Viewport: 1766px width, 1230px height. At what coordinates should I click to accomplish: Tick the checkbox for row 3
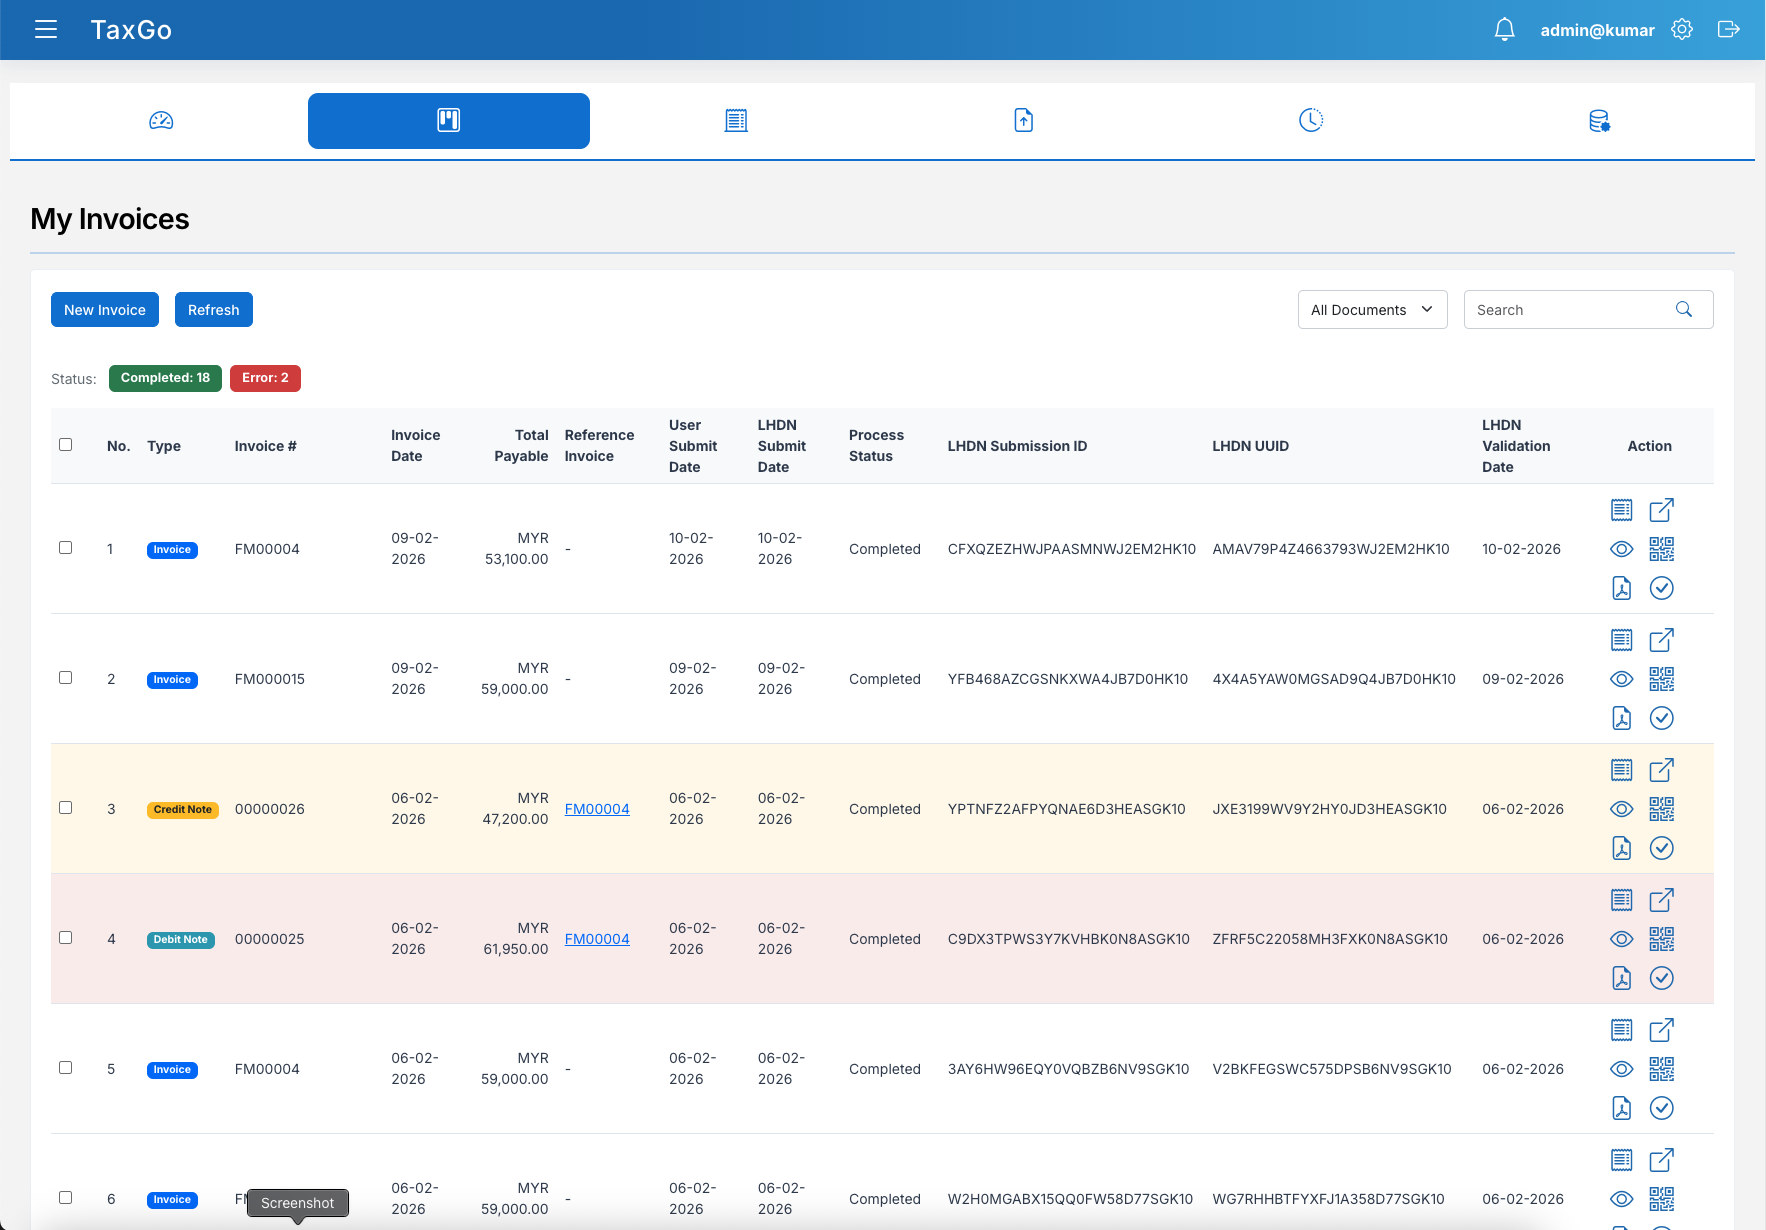pyautogui.click(x=66, y=807)
